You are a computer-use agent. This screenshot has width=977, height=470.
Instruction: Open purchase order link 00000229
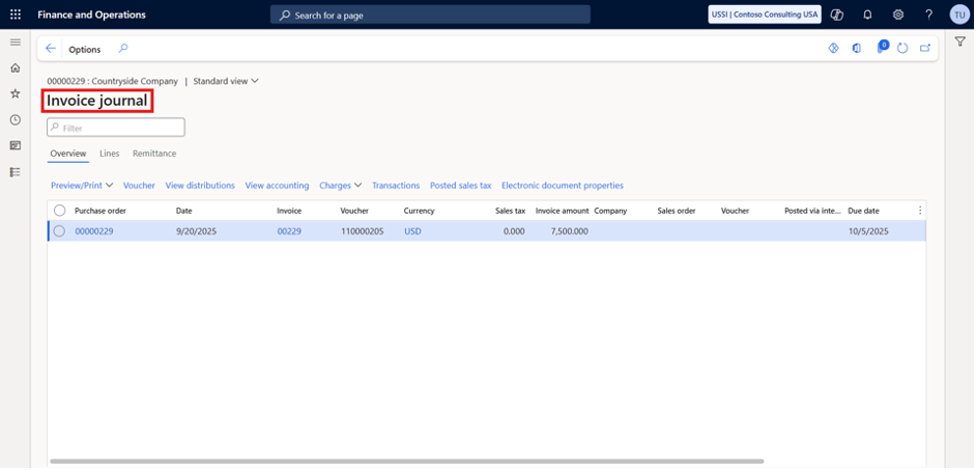(x=94, y=231)
